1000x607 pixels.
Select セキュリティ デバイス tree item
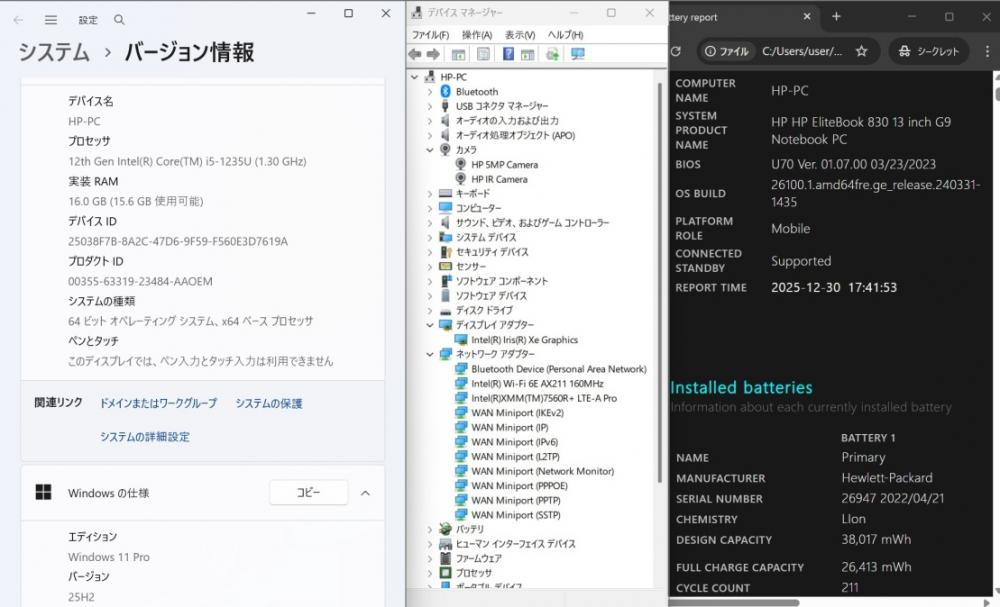(x=492, y=252)
